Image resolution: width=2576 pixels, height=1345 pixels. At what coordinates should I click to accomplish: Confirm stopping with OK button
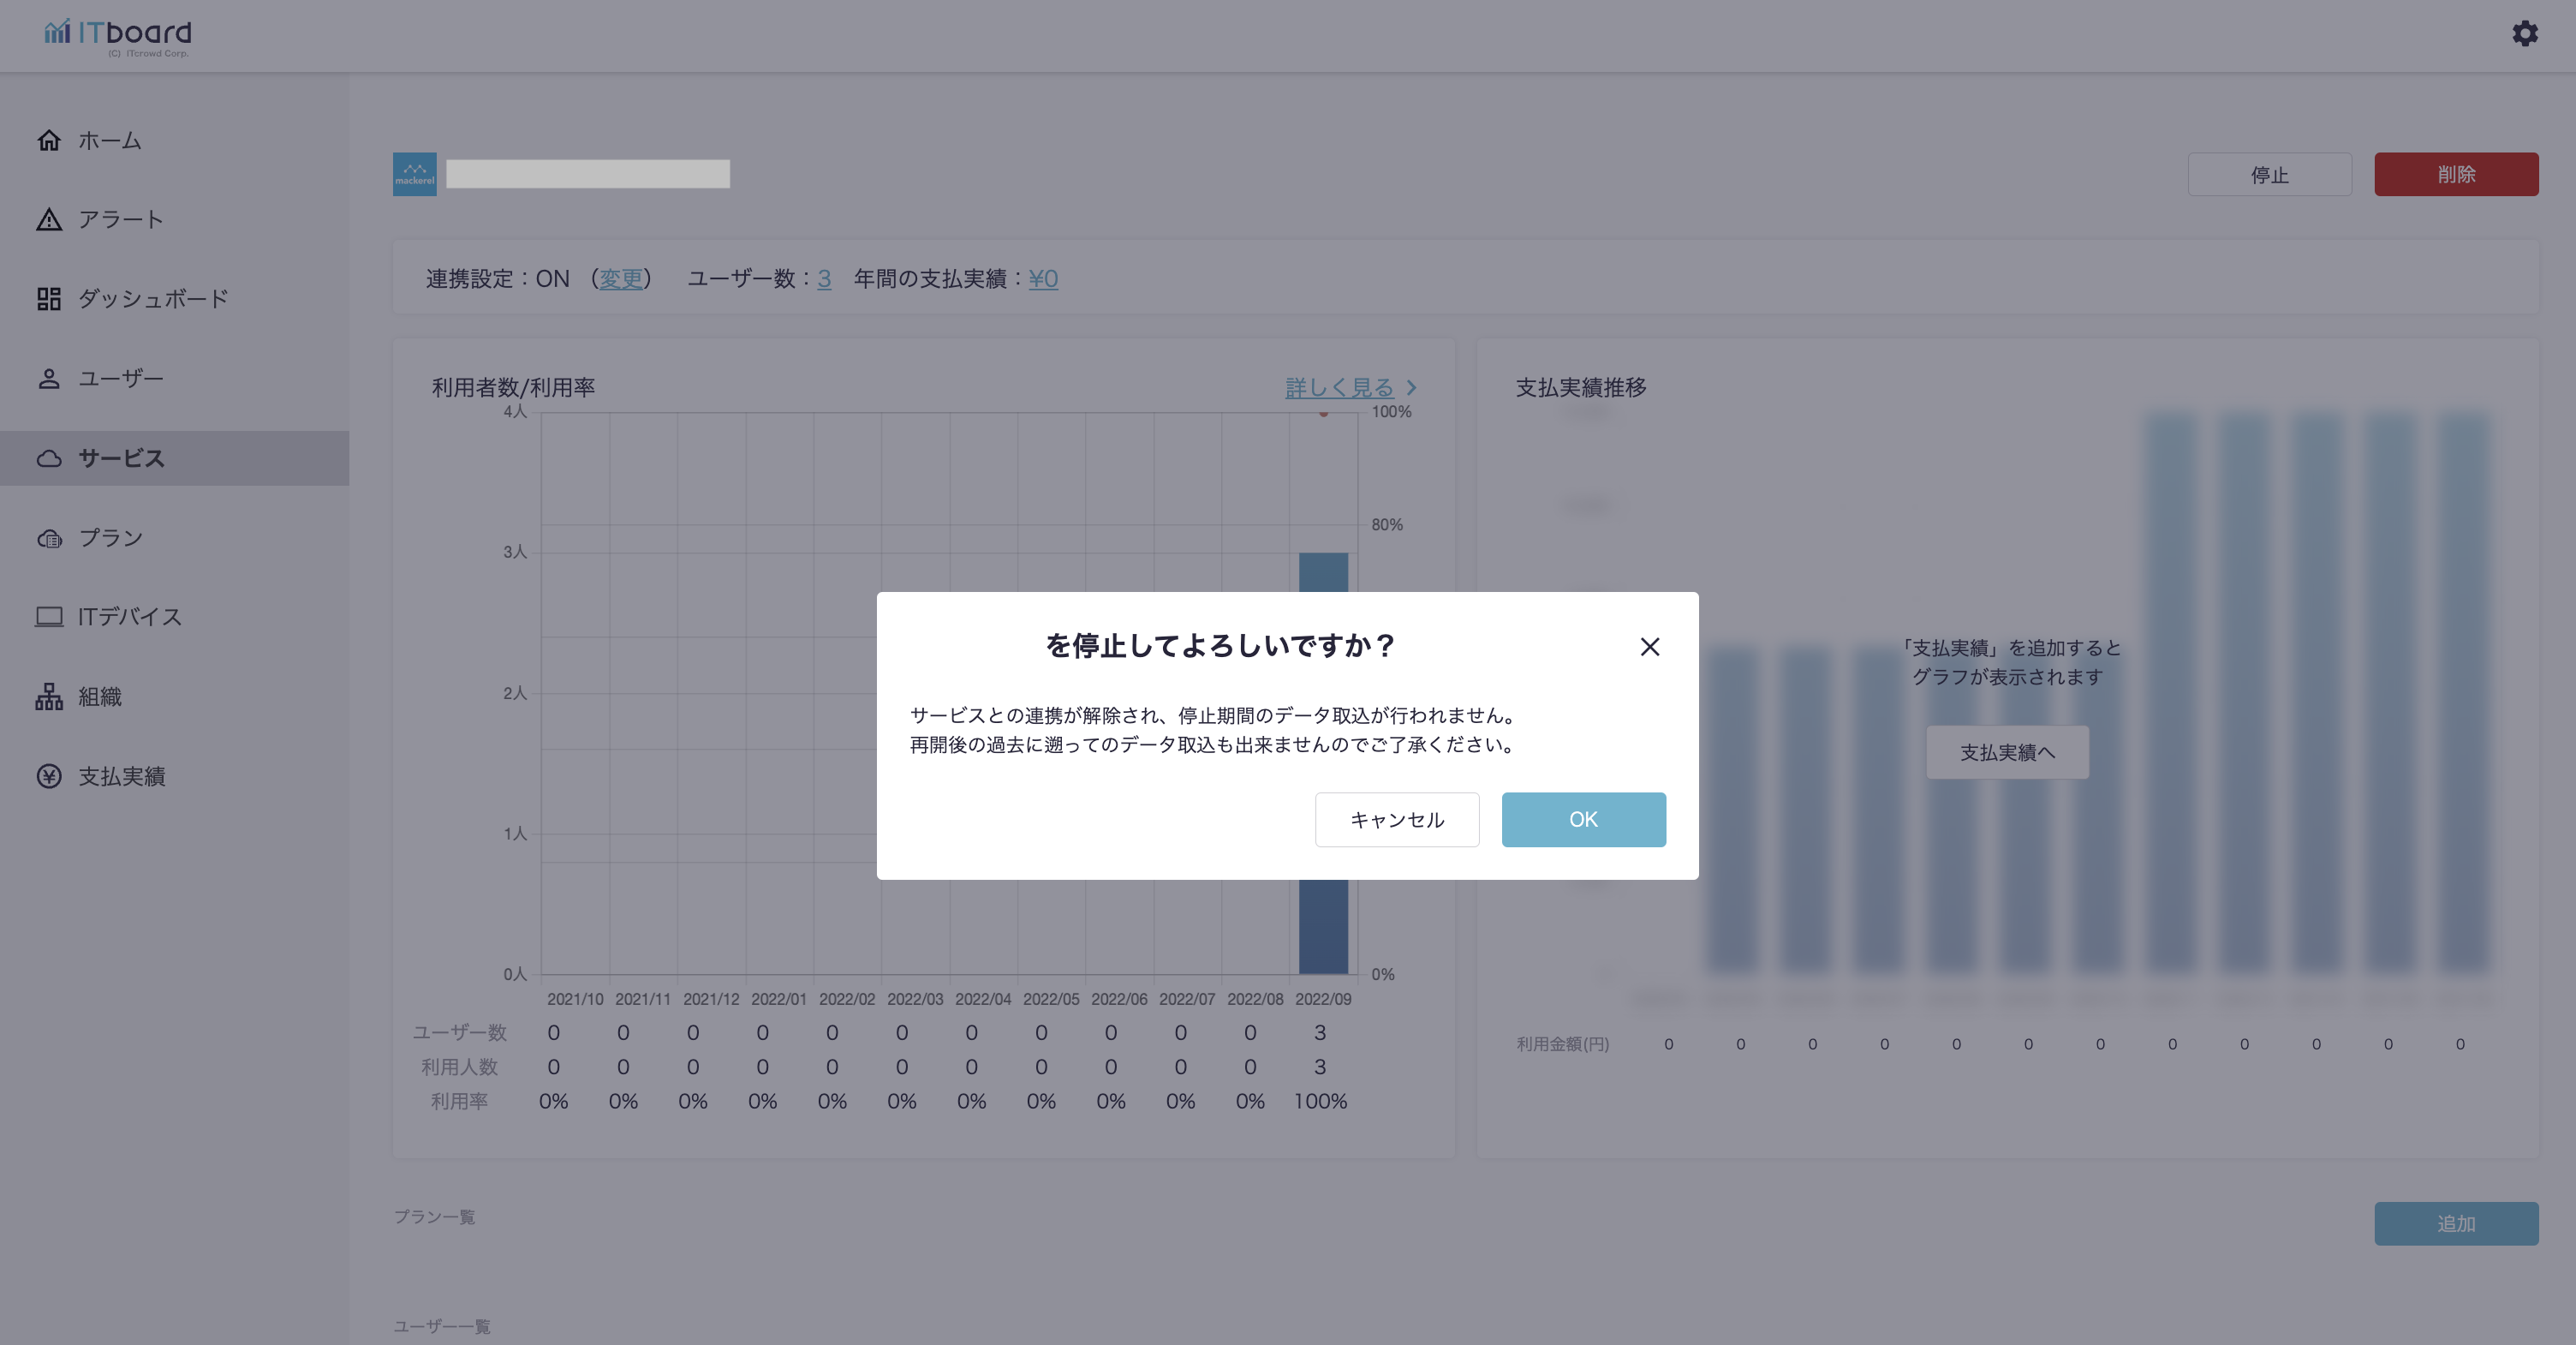coord(1583,820)
